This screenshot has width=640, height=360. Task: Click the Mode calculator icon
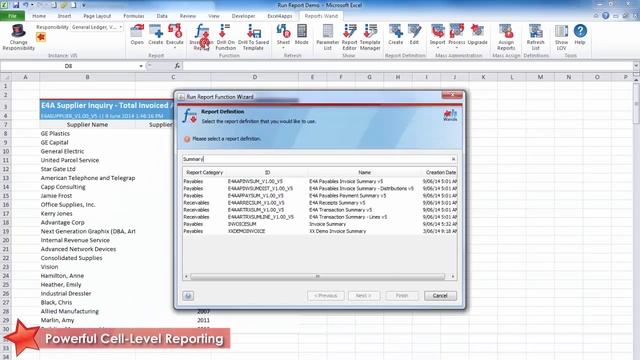302,34
